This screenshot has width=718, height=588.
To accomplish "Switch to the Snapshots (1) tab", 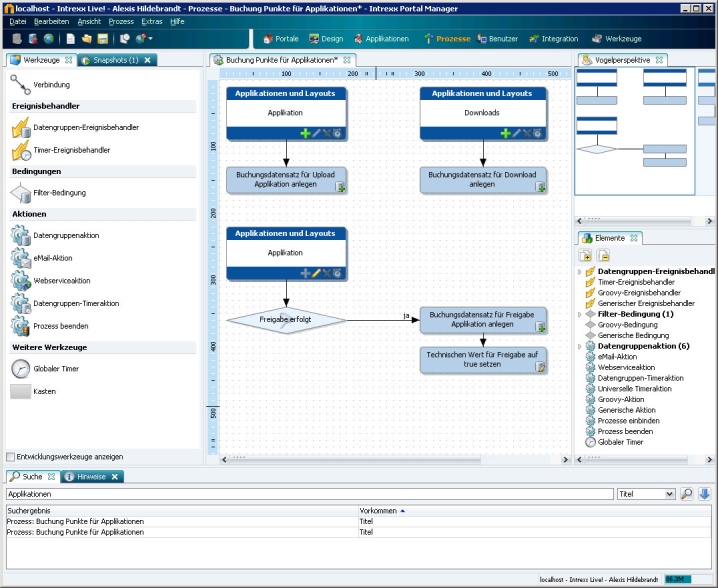I will click(x=115, y=60).
